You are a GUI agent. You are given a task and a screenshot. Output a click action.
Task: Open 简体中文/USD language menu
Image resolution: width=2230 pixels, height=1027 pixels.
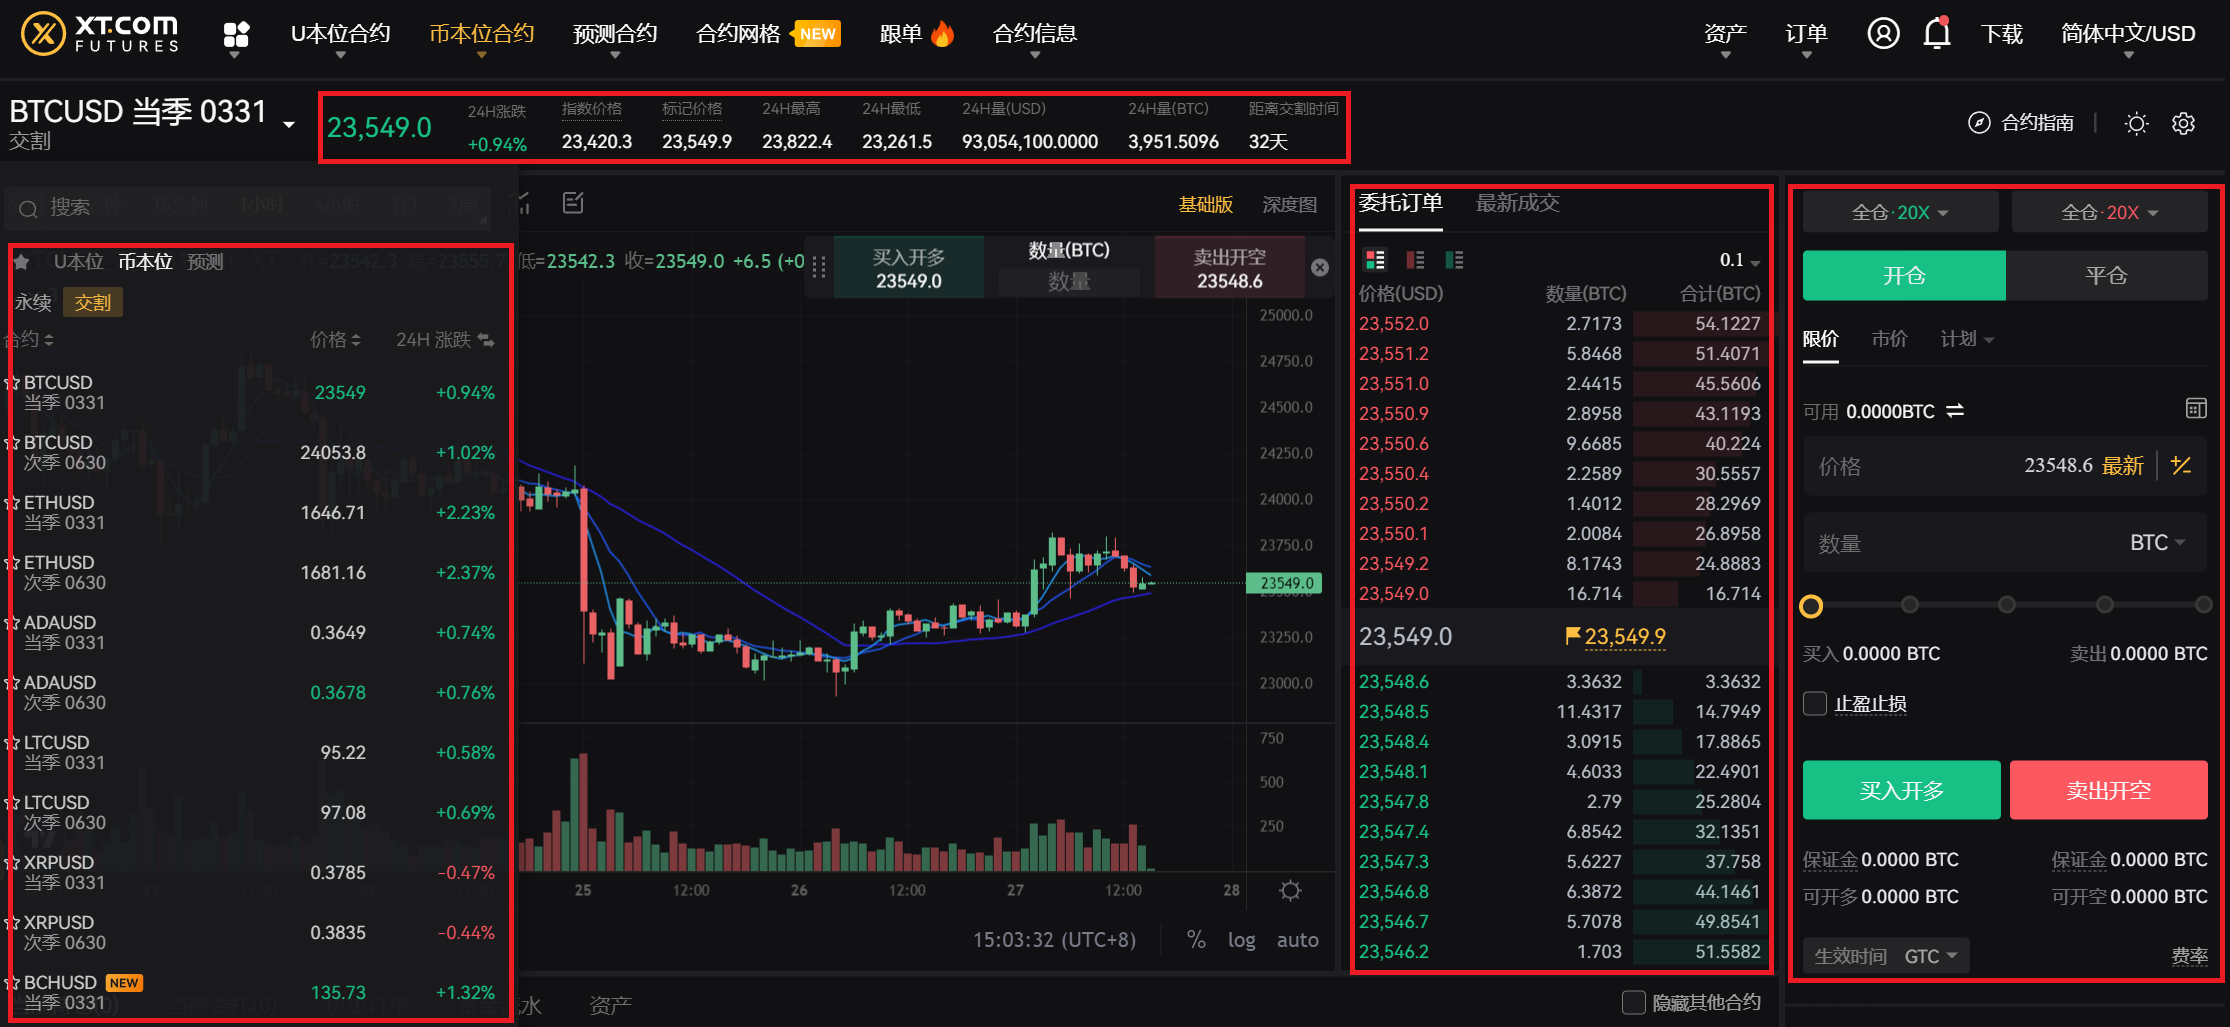tap(2128, 34)
